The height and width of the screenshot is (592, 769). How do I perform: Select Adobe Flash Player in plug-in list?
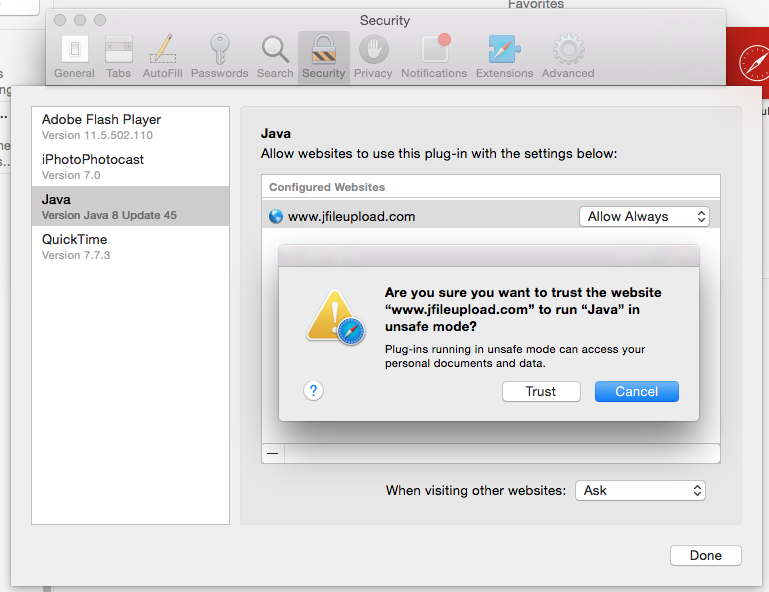tap(130, 126)
